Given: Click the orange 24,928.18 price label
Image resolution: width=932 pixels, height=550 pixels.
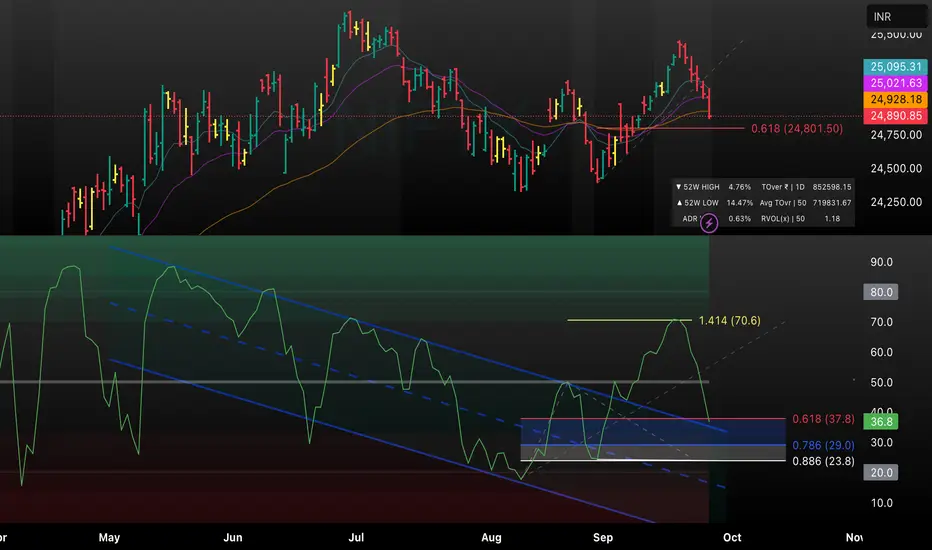Looking at the screenshot, I should pyautogui.click(x=895, y=99).
